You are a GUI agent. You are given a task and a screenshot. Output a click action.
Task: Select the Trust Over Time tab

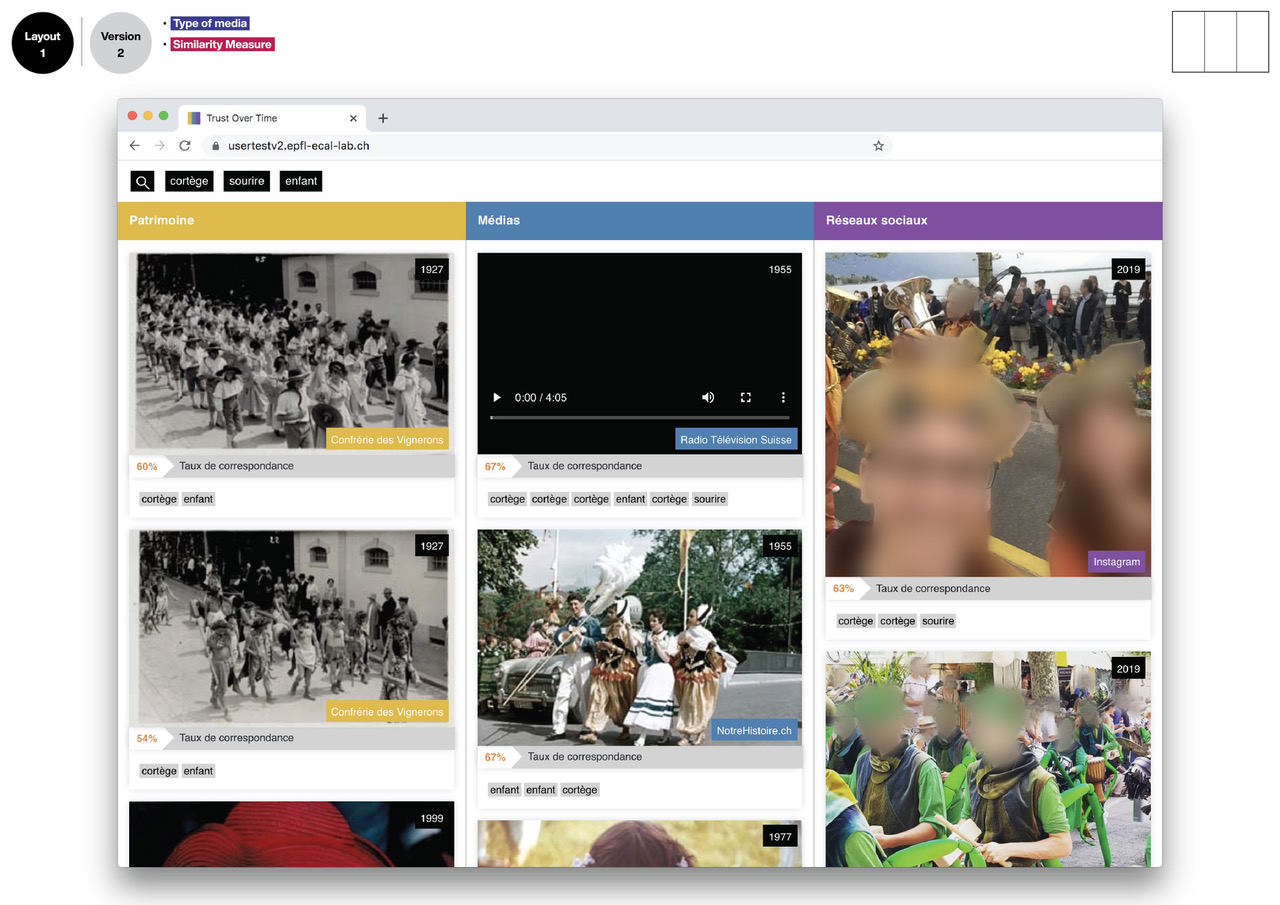tap(270, 118)
